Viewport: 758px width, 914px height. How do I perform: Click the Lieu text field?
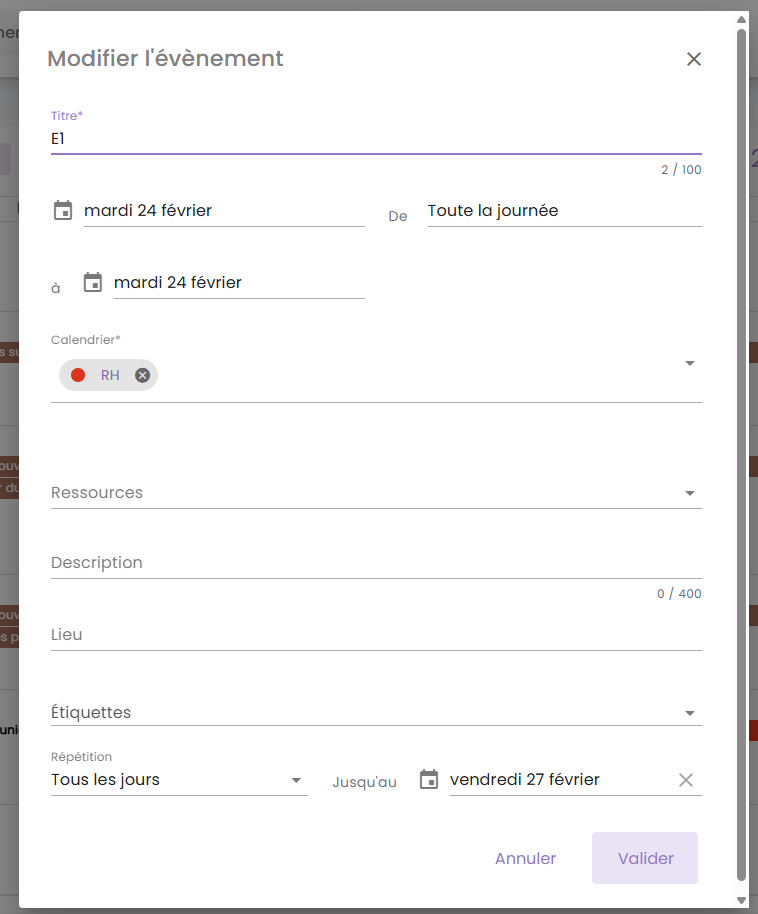click(x=375, y=635)
